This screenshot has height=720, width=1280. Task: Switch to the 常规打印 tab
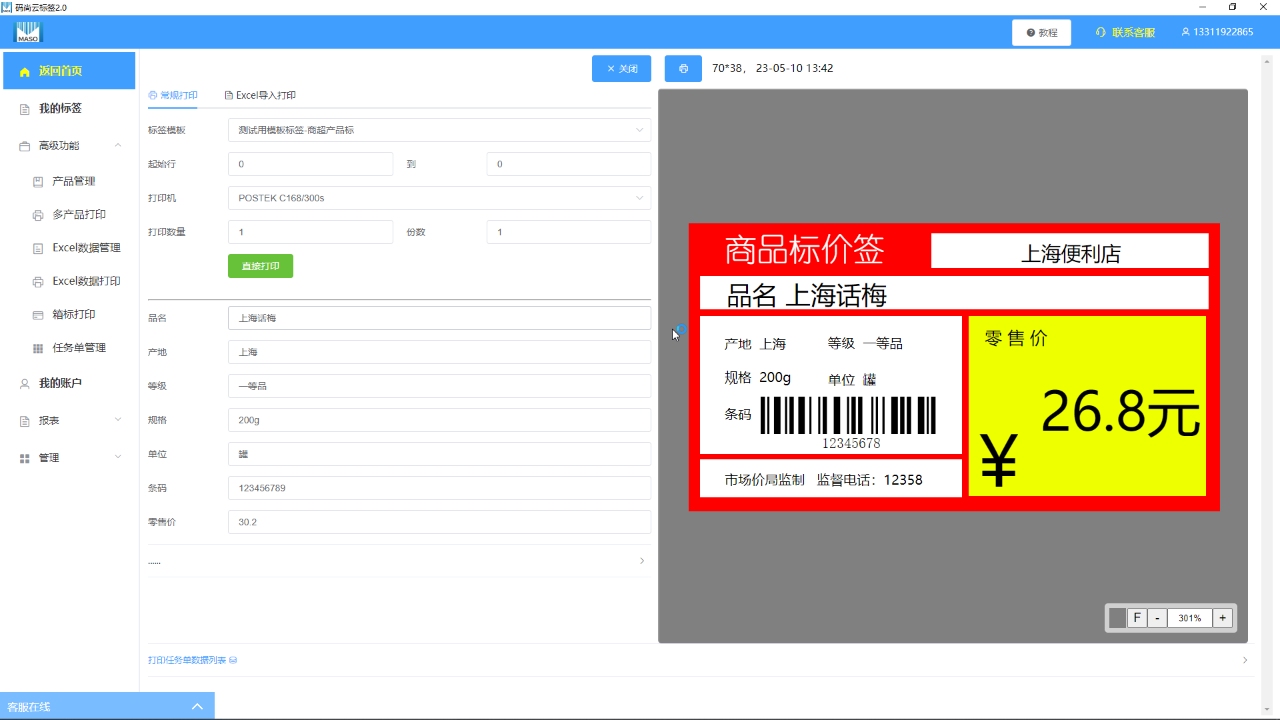pos(173,95)
